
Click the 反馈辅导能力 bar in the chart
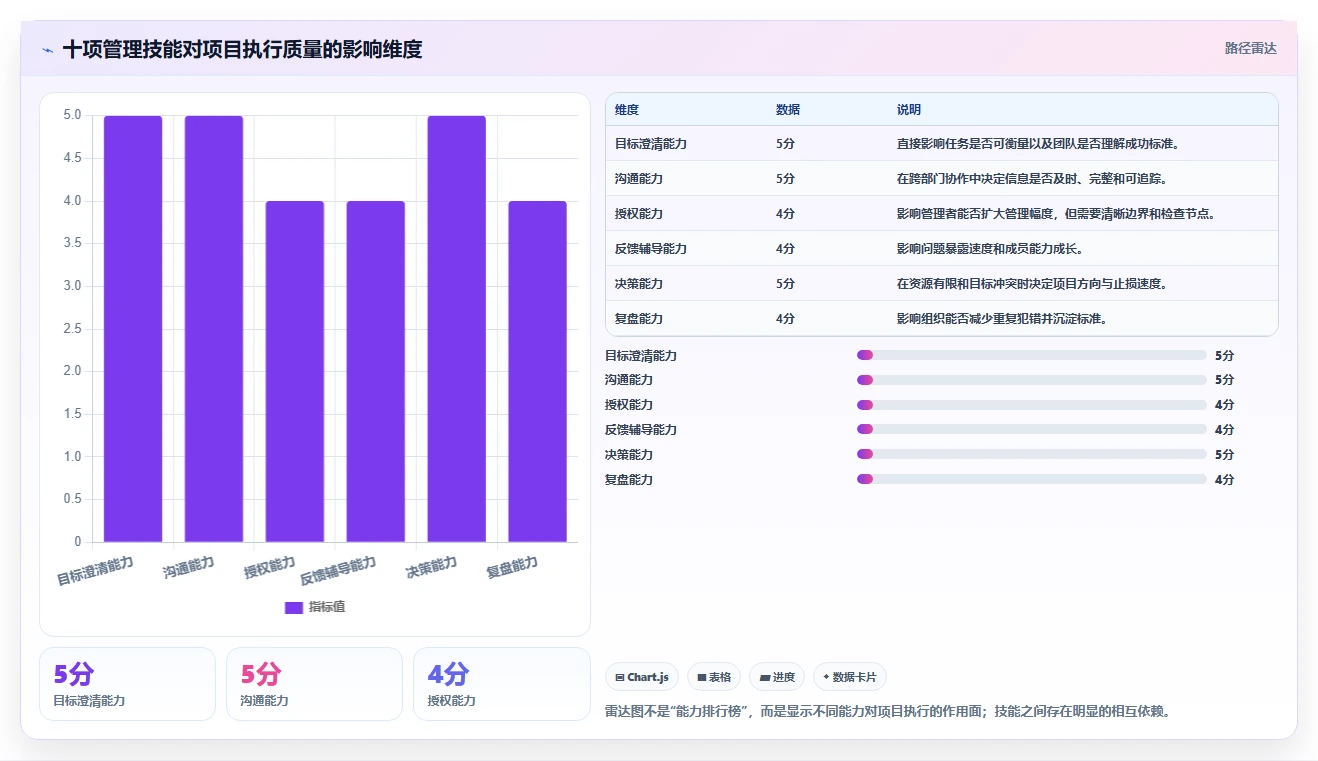[x=376, y=372]
